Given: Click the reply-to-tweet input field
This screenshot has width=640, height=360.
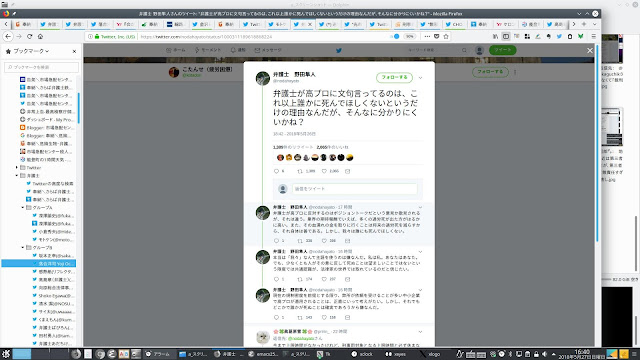Looking at the screenshot, I should coord(355,189).
